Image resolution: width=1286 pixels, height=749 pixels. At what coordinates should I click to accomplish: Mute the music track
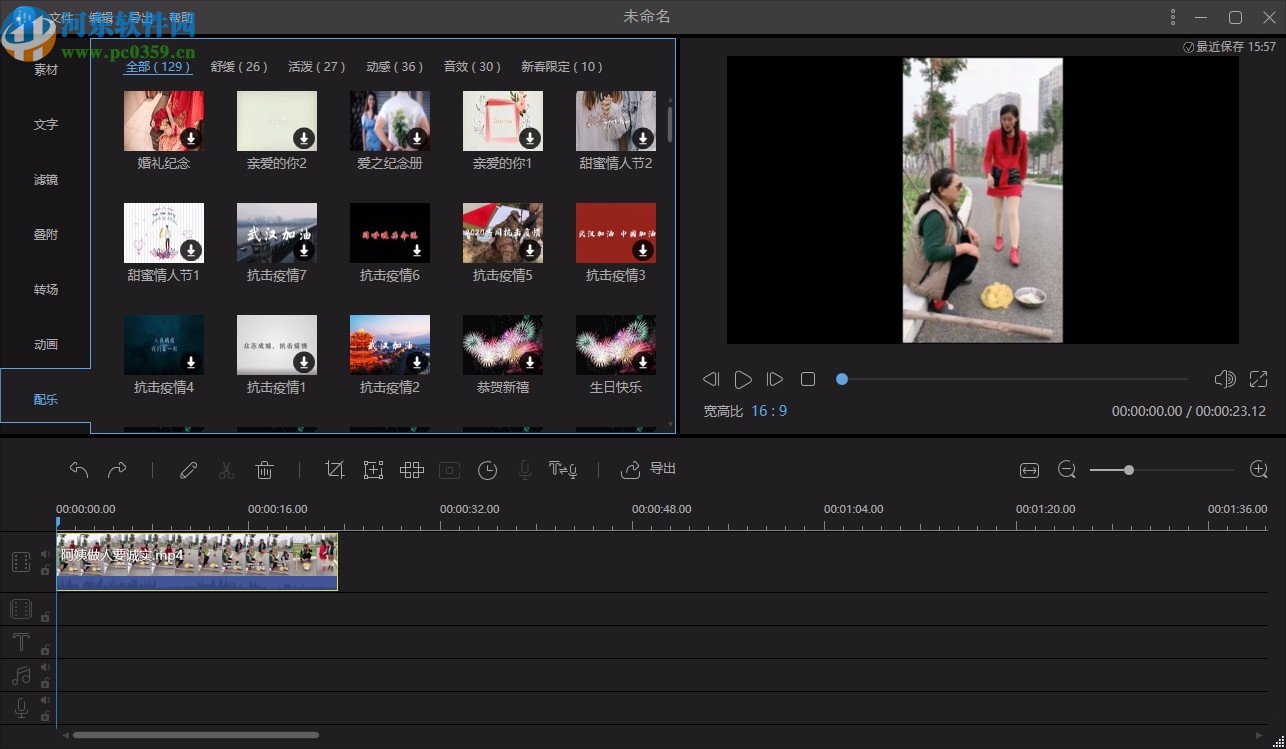(x=45, y=667)
